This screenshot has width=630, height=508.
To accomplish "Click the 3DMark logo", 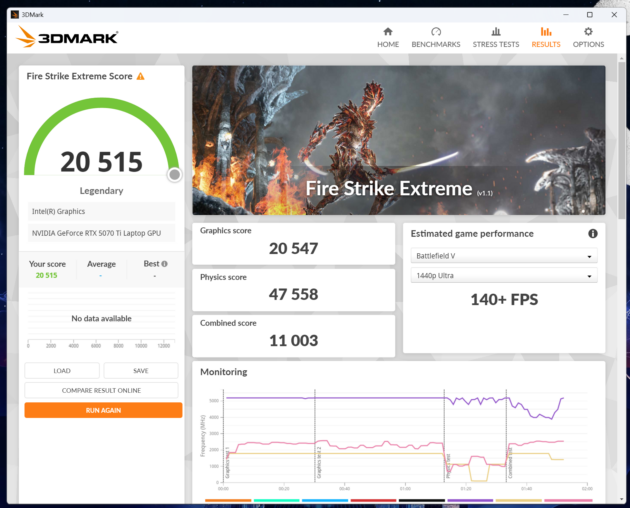I will pyautogui.click(x=67, y=37).
